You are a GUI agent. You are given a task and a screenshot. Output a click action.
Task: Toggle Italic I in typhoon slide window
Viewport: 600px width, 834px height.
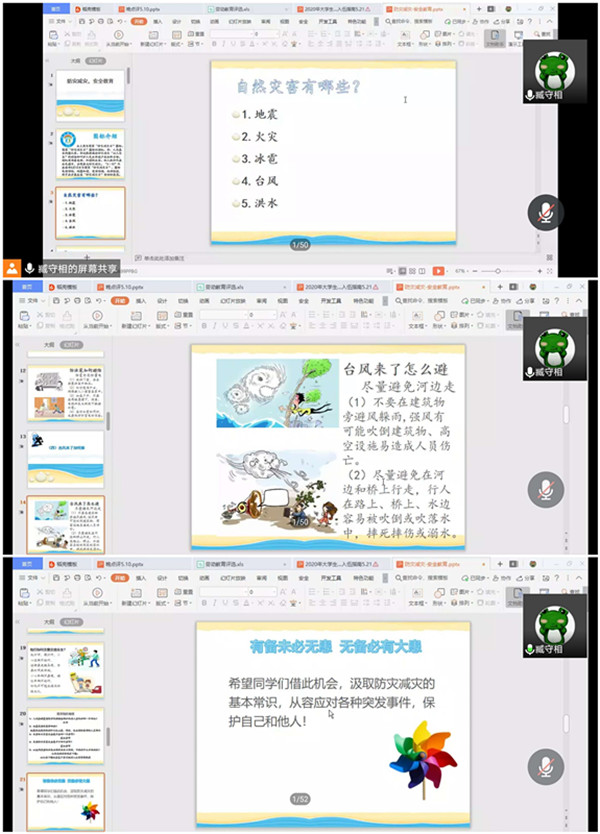click(214, 326)
